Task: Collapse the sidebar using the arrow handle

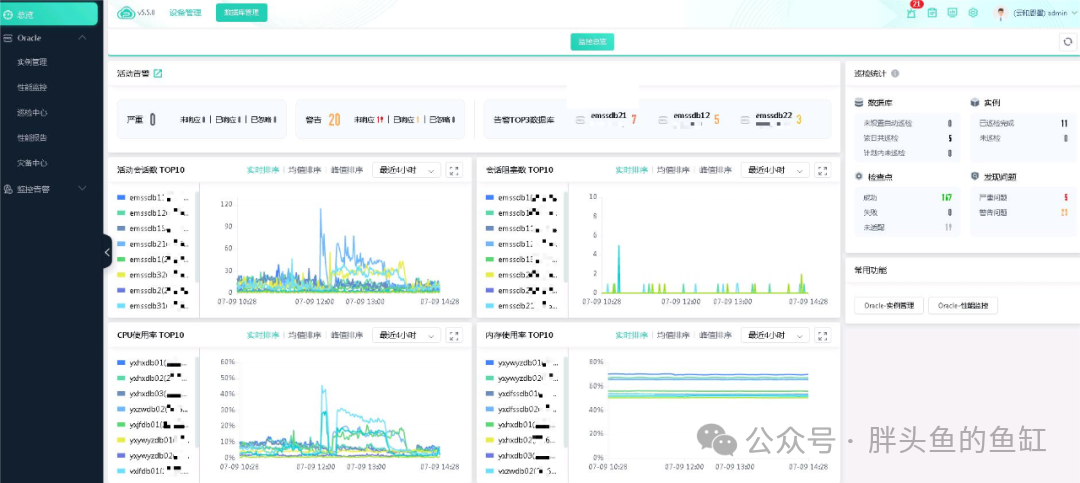Action: pos(107,252)
